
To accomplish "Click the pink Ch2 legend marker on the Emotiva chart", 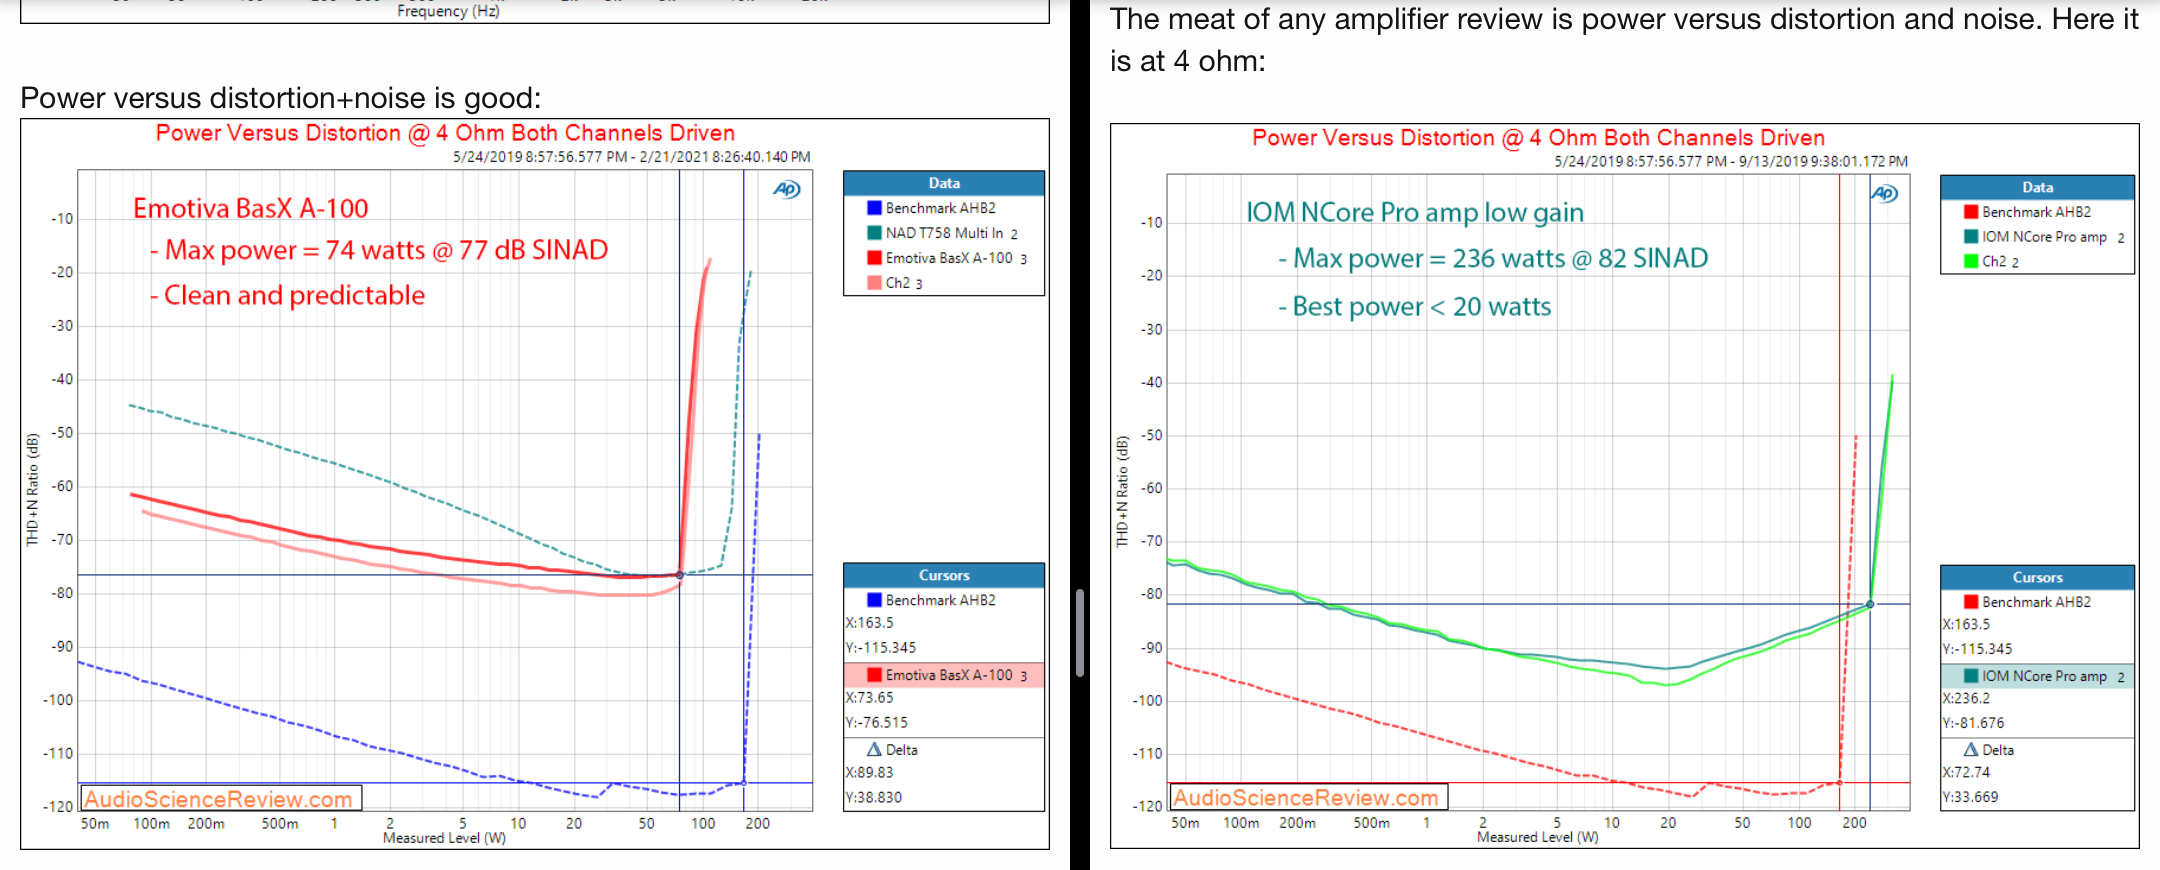I will coord(874,283).
